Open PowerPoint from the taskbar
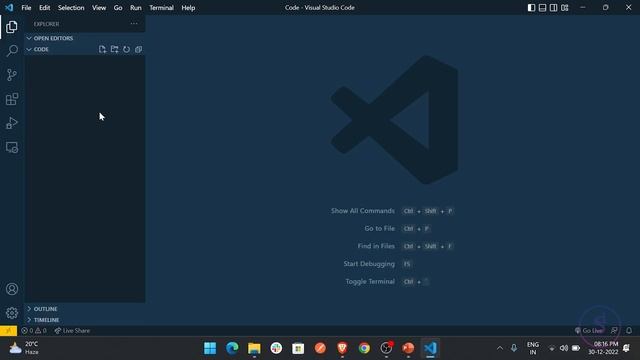Screen dimensions: 640x360 click(408, 348)
